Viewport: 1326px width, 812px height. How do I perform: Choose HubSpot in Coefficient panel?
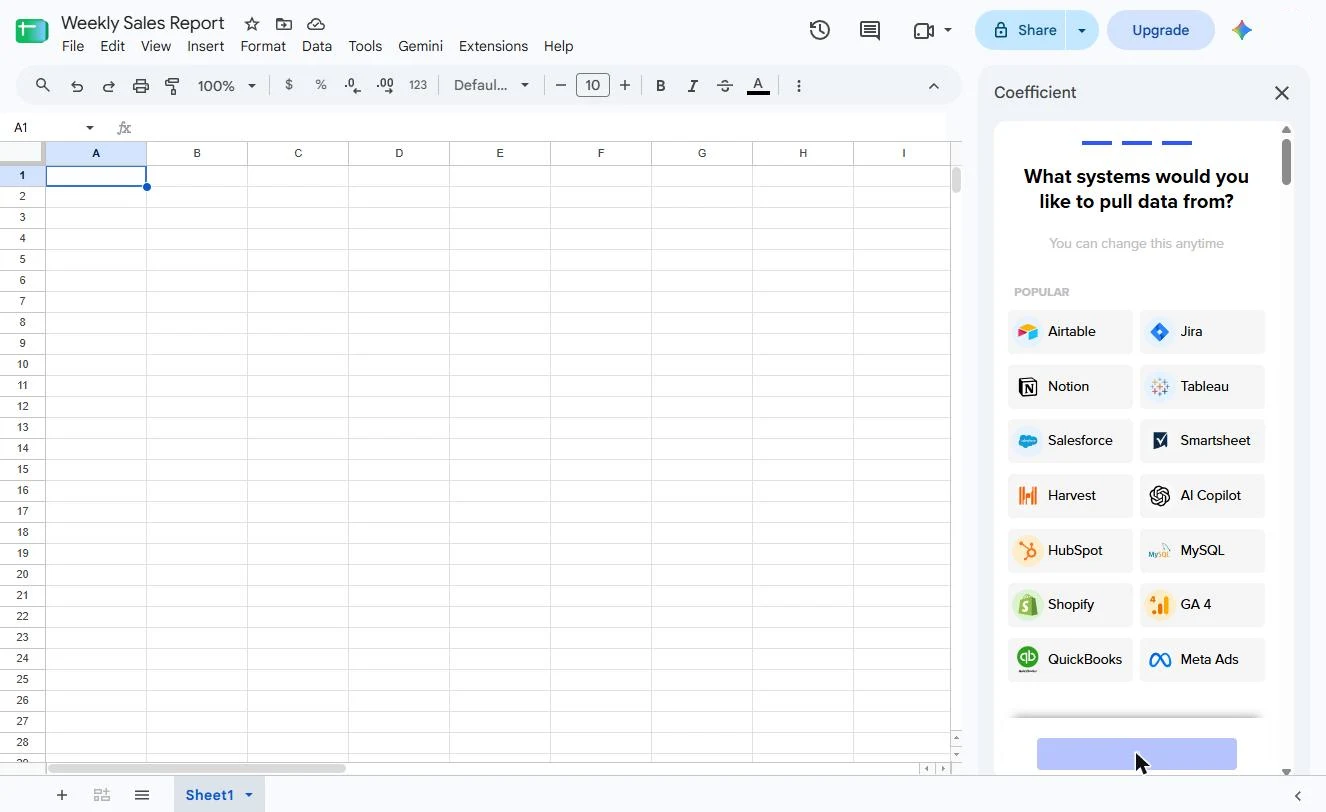tap(1070, 550)
